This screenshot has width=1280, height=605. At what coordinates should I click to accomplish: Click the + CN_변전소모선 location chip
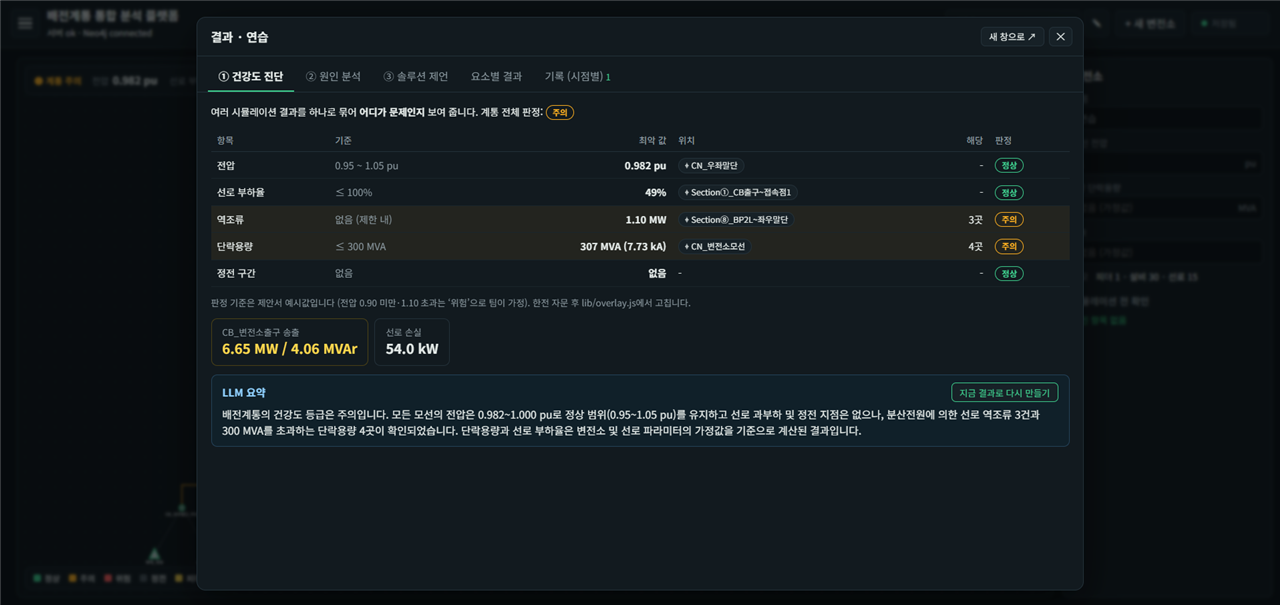(714, 247)
